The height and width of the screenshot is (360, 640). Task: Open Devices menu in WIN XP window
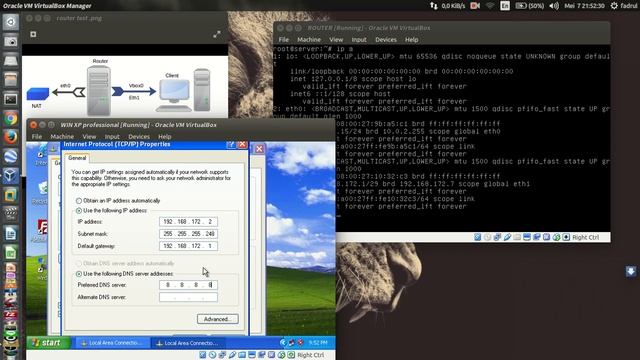(139, 137)
